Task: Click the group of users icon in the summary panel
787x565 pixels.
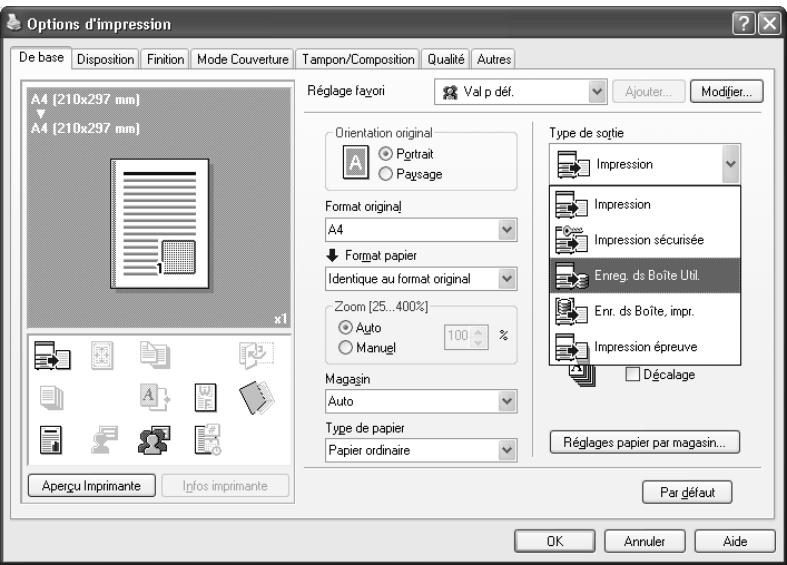Action: coord(154,440)
